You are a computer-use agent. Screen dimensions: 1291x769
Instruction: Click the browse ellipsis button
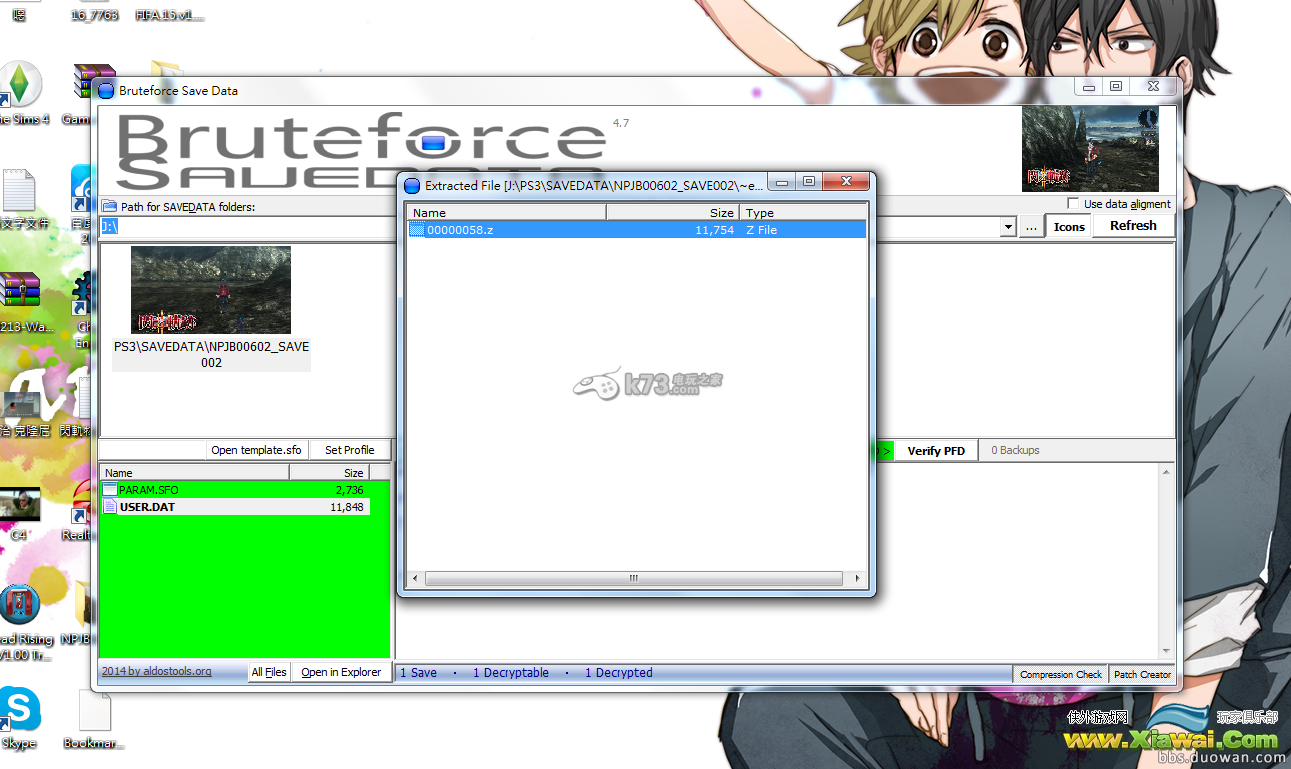(x=1032, y=227)
